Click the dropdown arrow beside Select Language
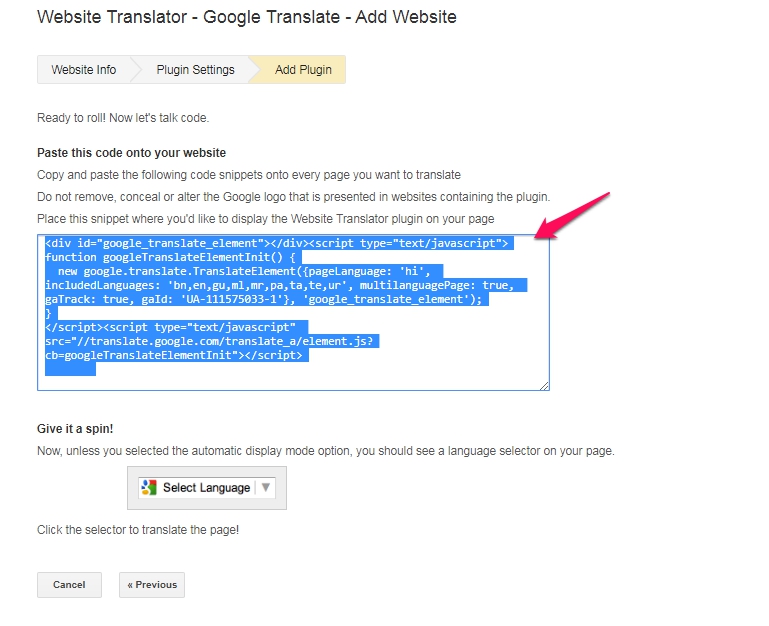769x626 pixels. [x=266, y=488]
